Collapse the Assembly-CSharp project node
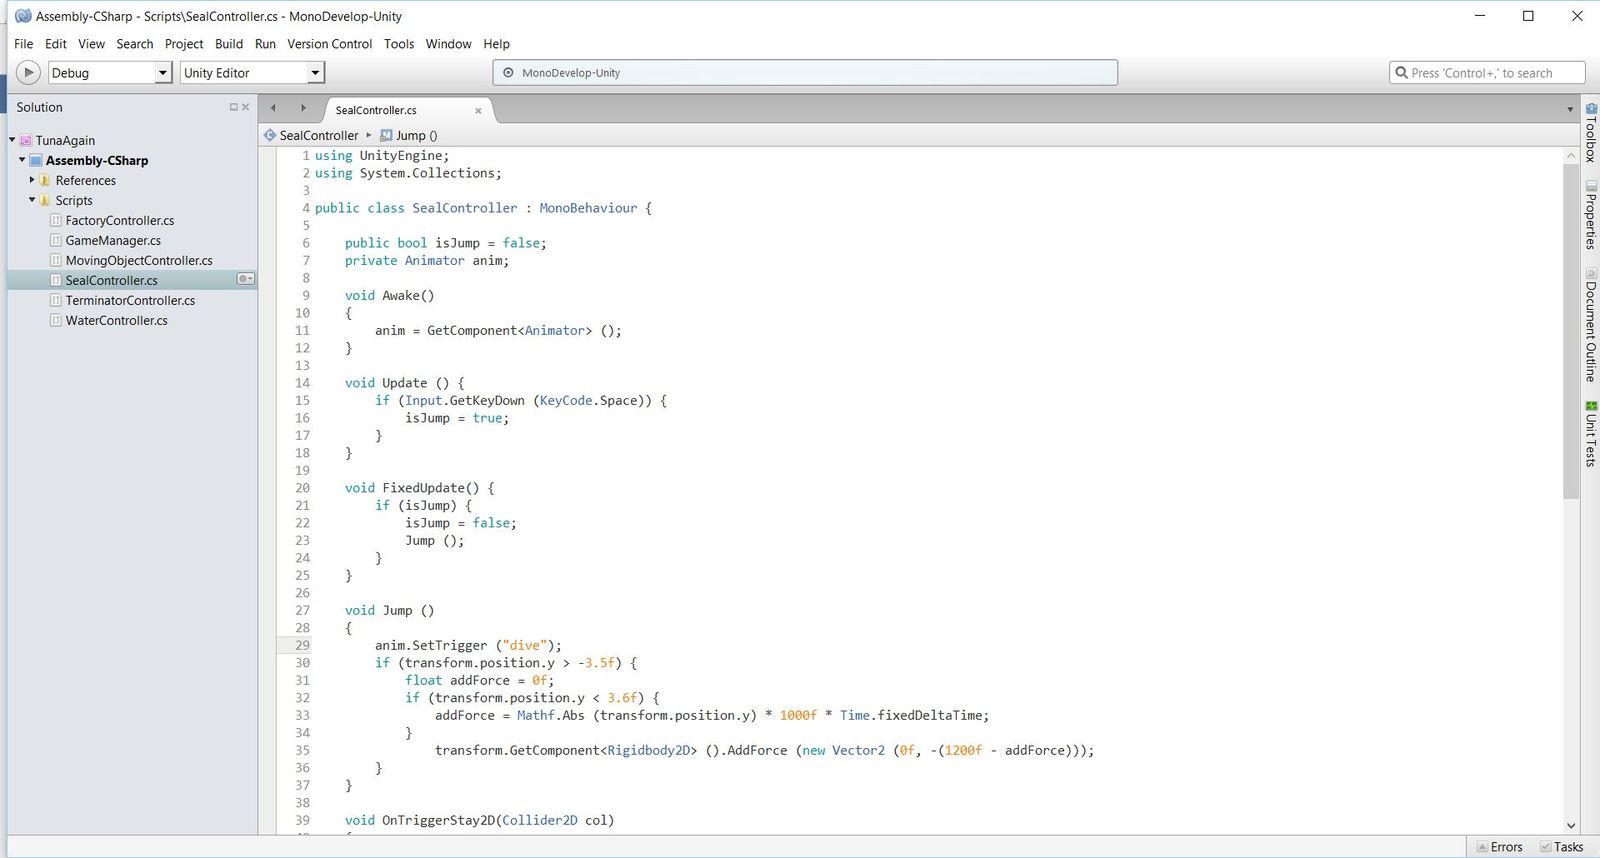 (x=22, y=160)
